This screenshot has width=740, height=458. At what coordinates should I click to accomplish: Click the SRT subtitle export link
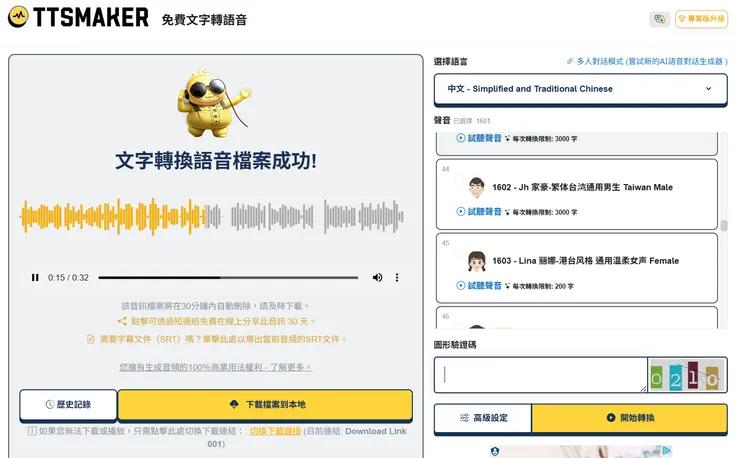point(222,339)
